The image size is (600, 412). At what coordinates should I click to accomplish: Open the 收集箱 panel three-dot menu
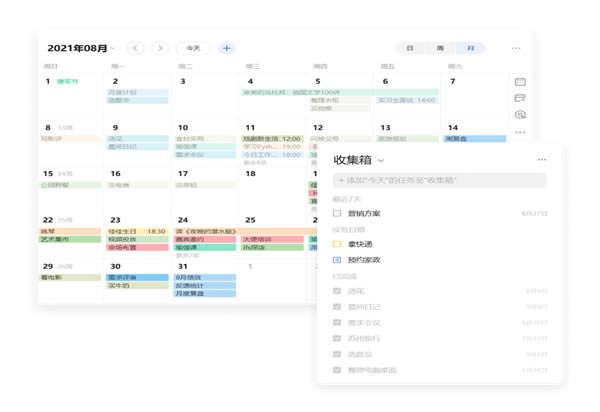pyautogui.click(x=542, y=160)
